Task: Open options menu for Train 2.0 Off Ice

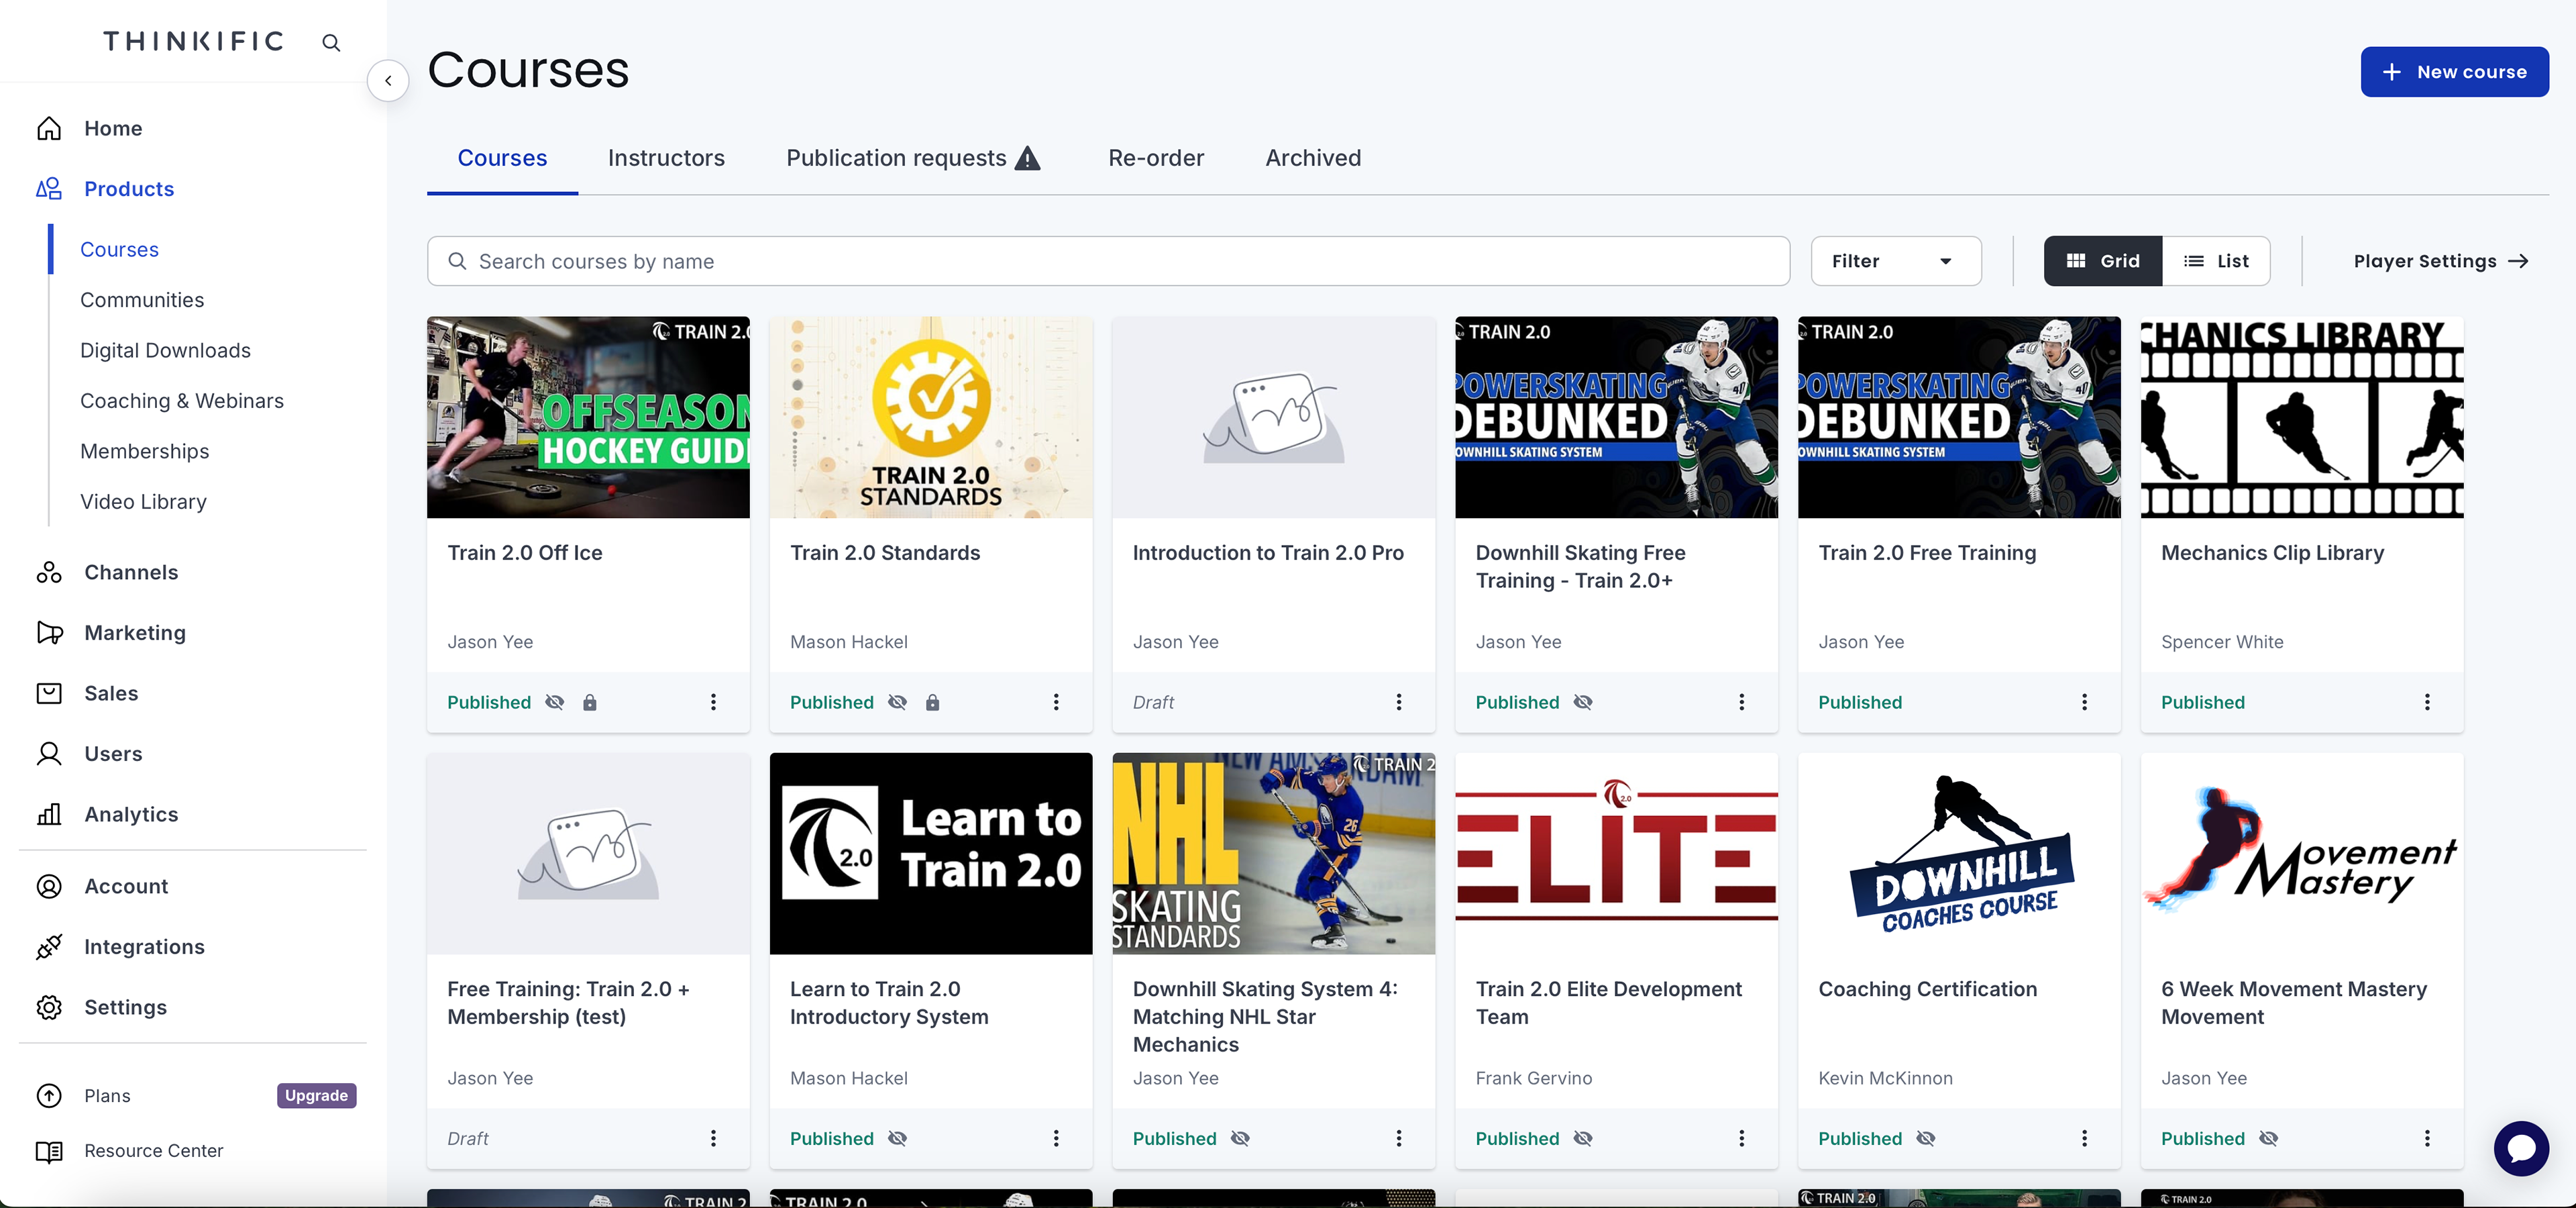Action: click(x=713, y=703)
